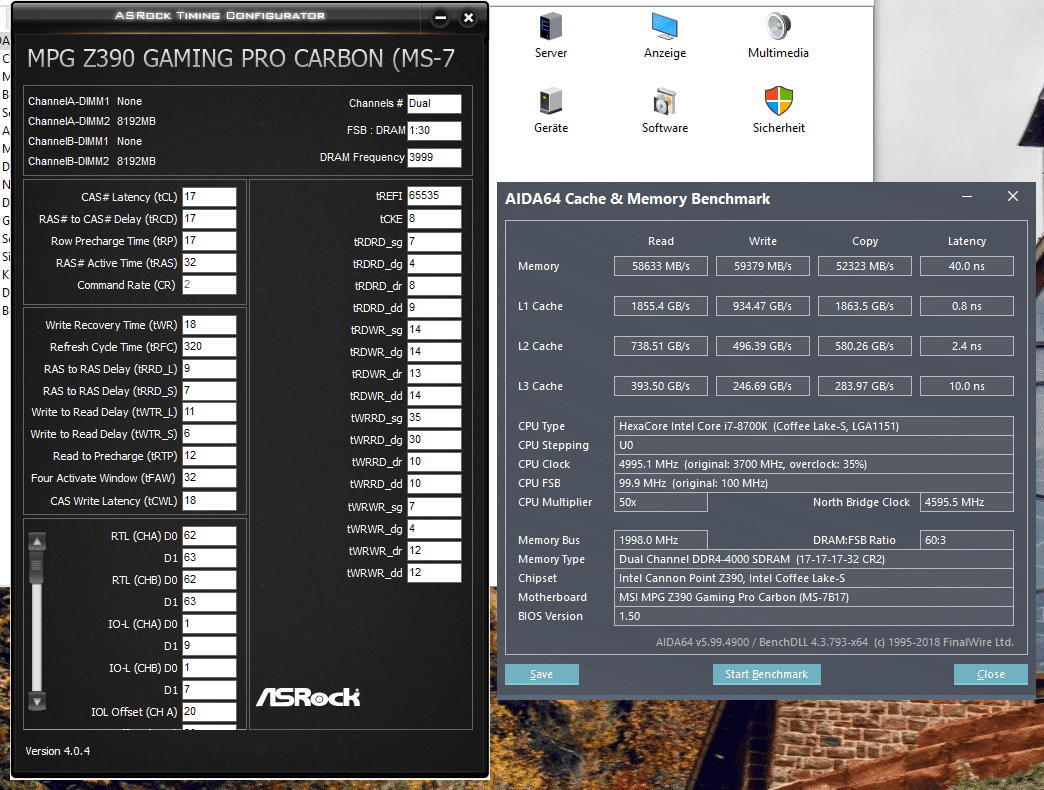Viewport: 1044px width, 790px height.
Task: Click the L3 Cache Copy 283.97 GB/s value
Action: pyautogui.click(x=864, y=386)
